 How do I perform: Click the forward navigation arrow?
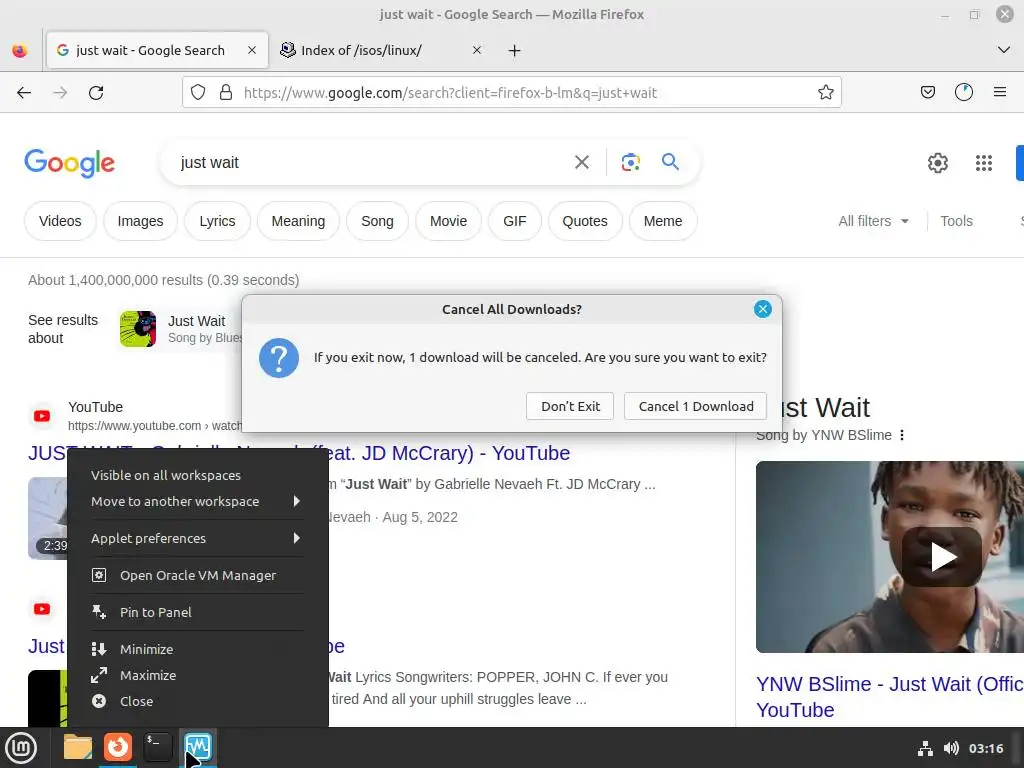pyautogui.click(x=60, y=93)
